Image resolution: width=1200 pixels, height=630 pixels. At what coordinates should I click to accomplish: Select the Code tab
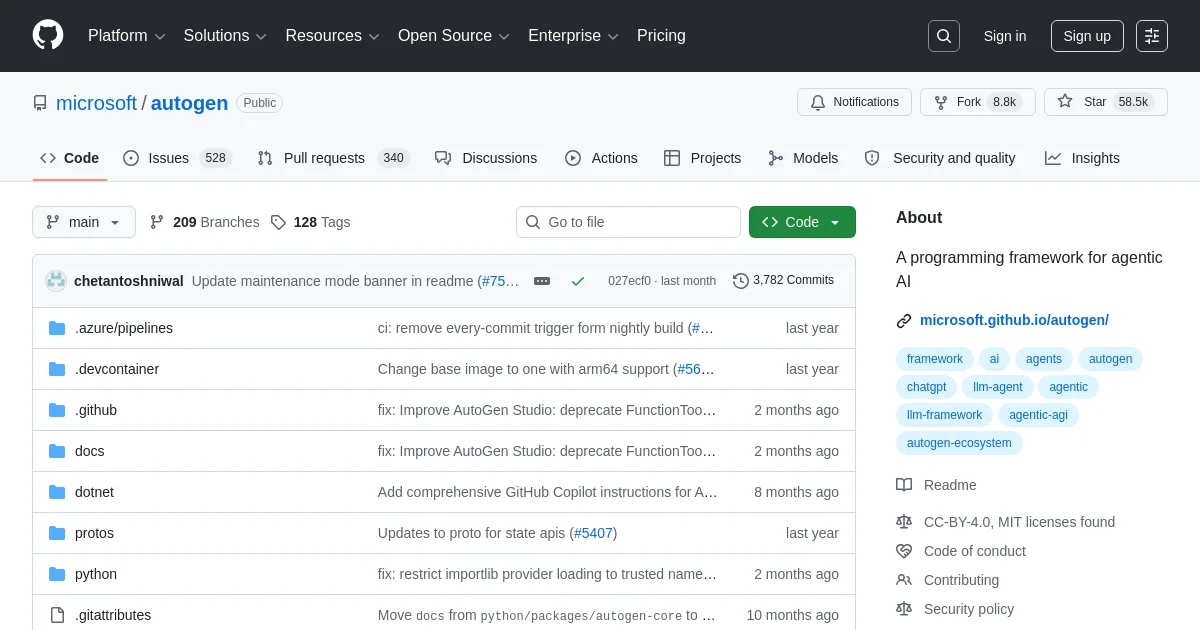pyautogui.click(x=70, y=158)
